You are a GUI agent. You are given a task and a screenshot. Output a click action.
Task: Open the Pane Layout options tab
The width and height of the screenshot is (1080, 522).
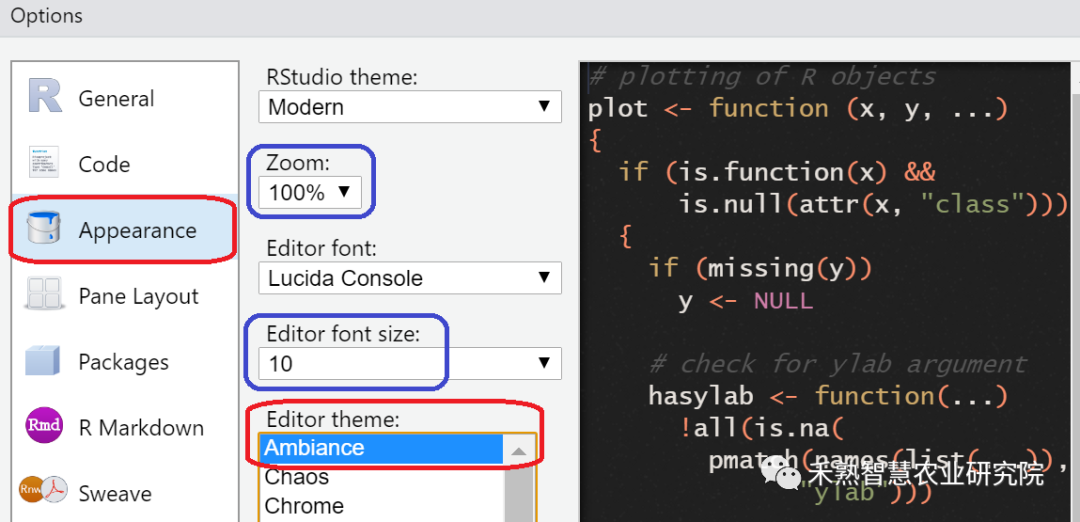pos(138,297)
